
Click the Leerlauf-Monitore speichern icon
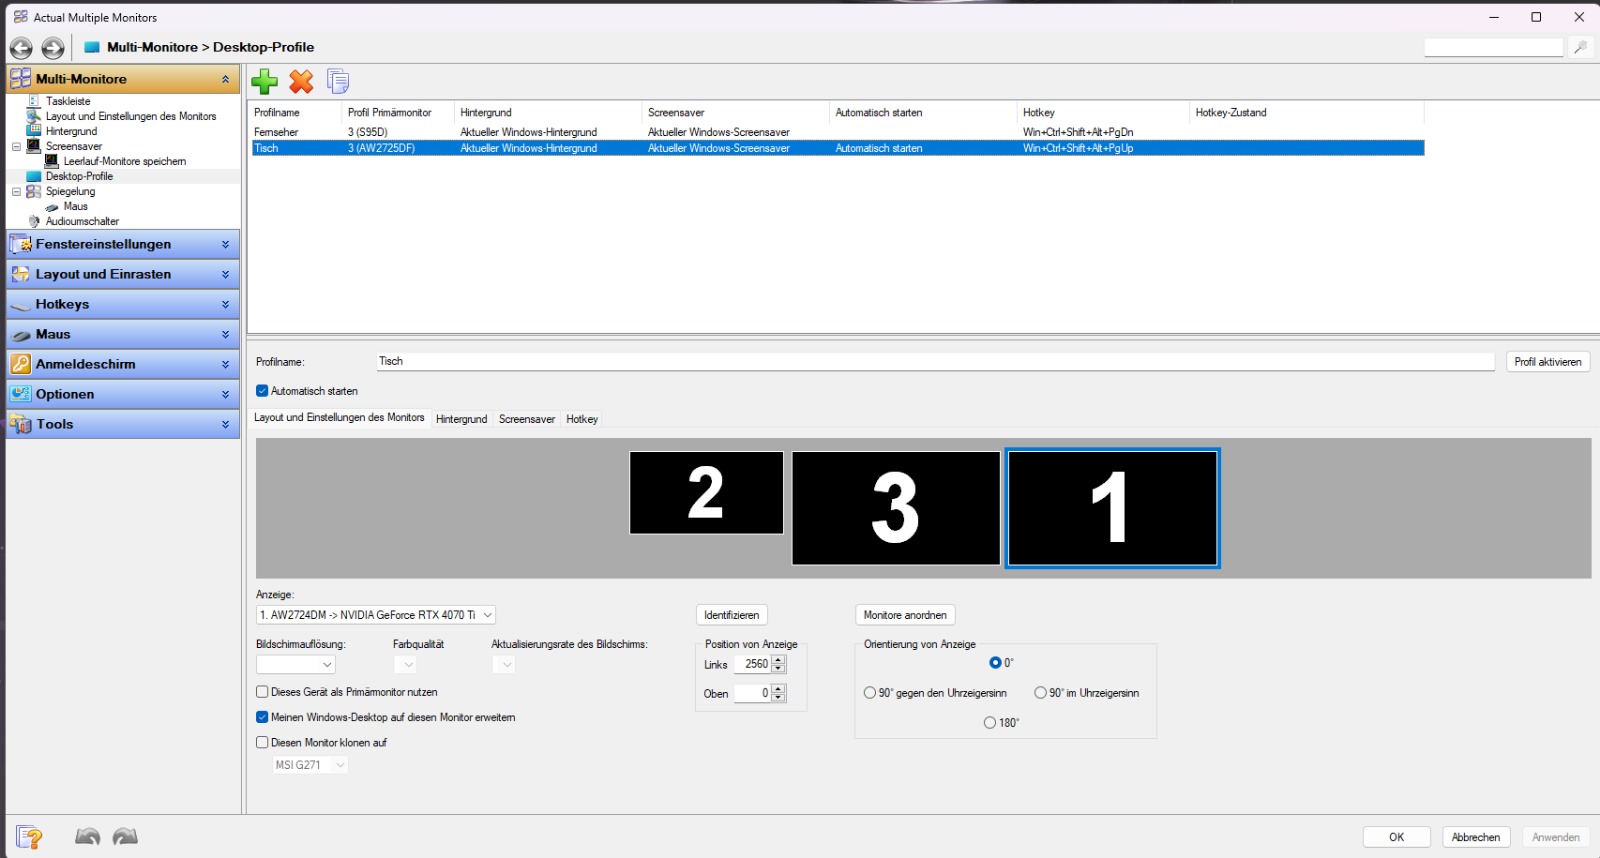tap(52, 161)
